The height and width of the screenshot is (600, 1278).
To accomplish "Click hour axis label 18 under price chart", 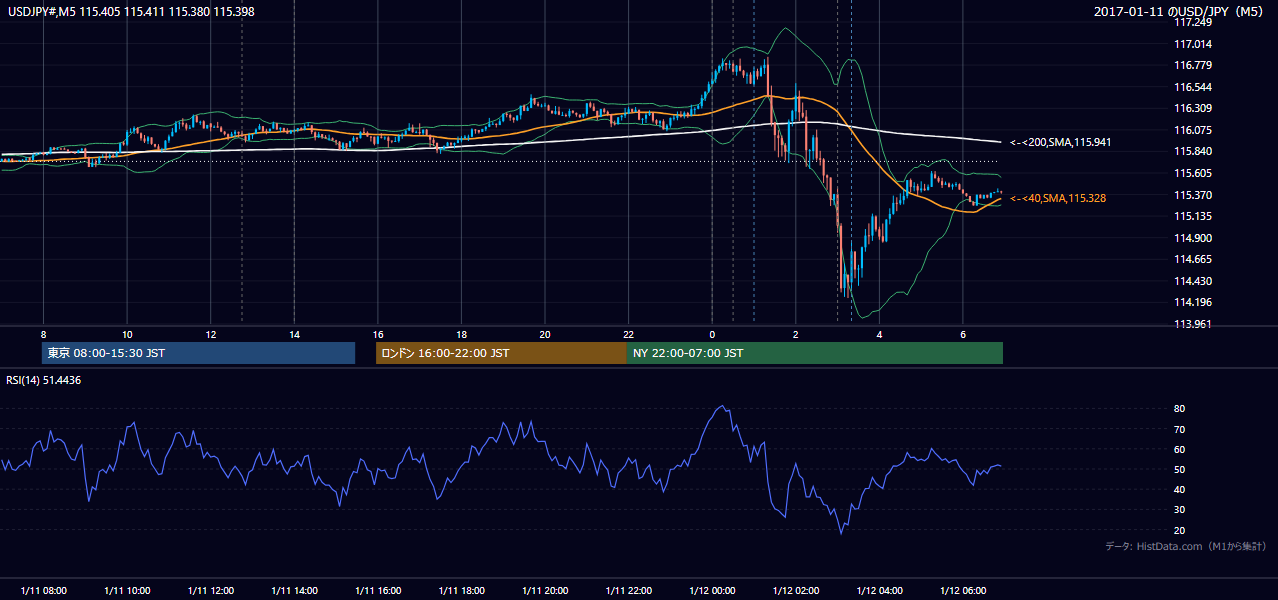I will 461,334.
